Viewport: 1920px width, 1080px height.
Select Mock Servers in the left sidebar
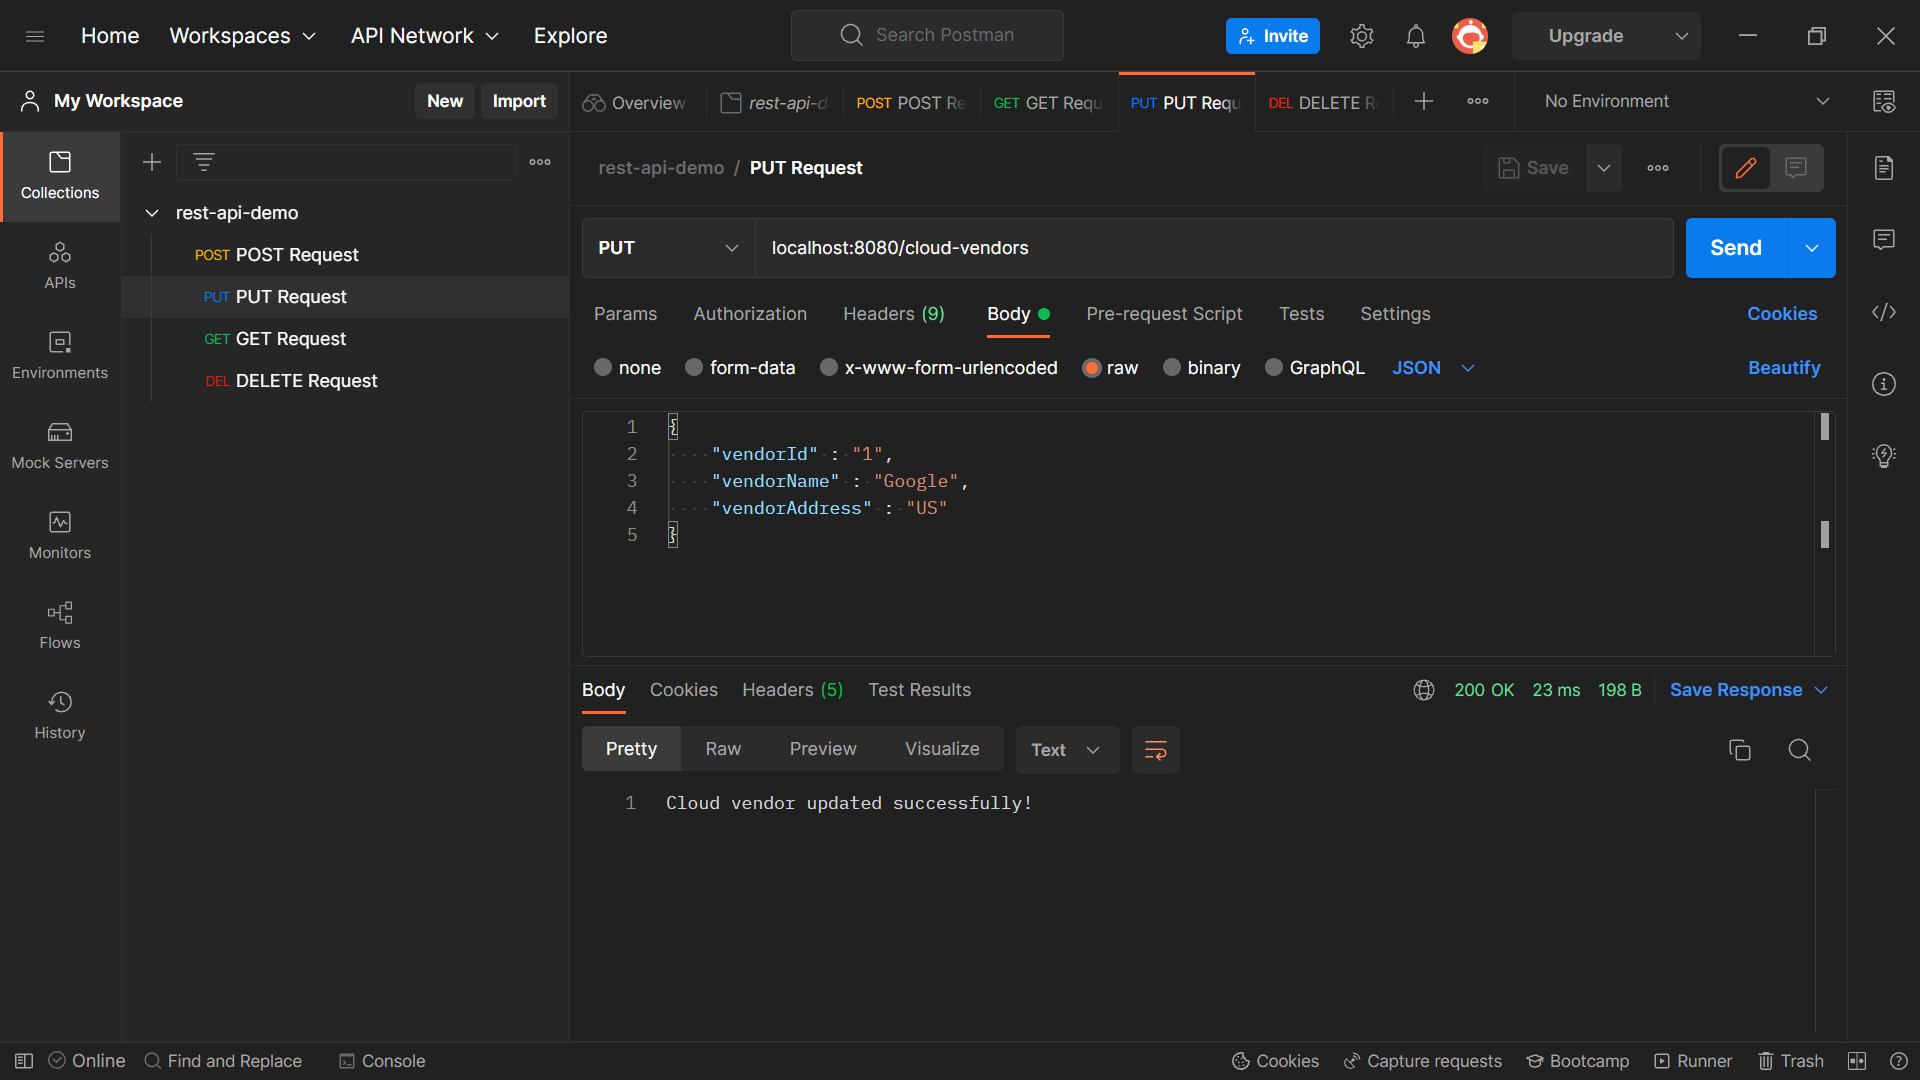click(x=59, y=444)
